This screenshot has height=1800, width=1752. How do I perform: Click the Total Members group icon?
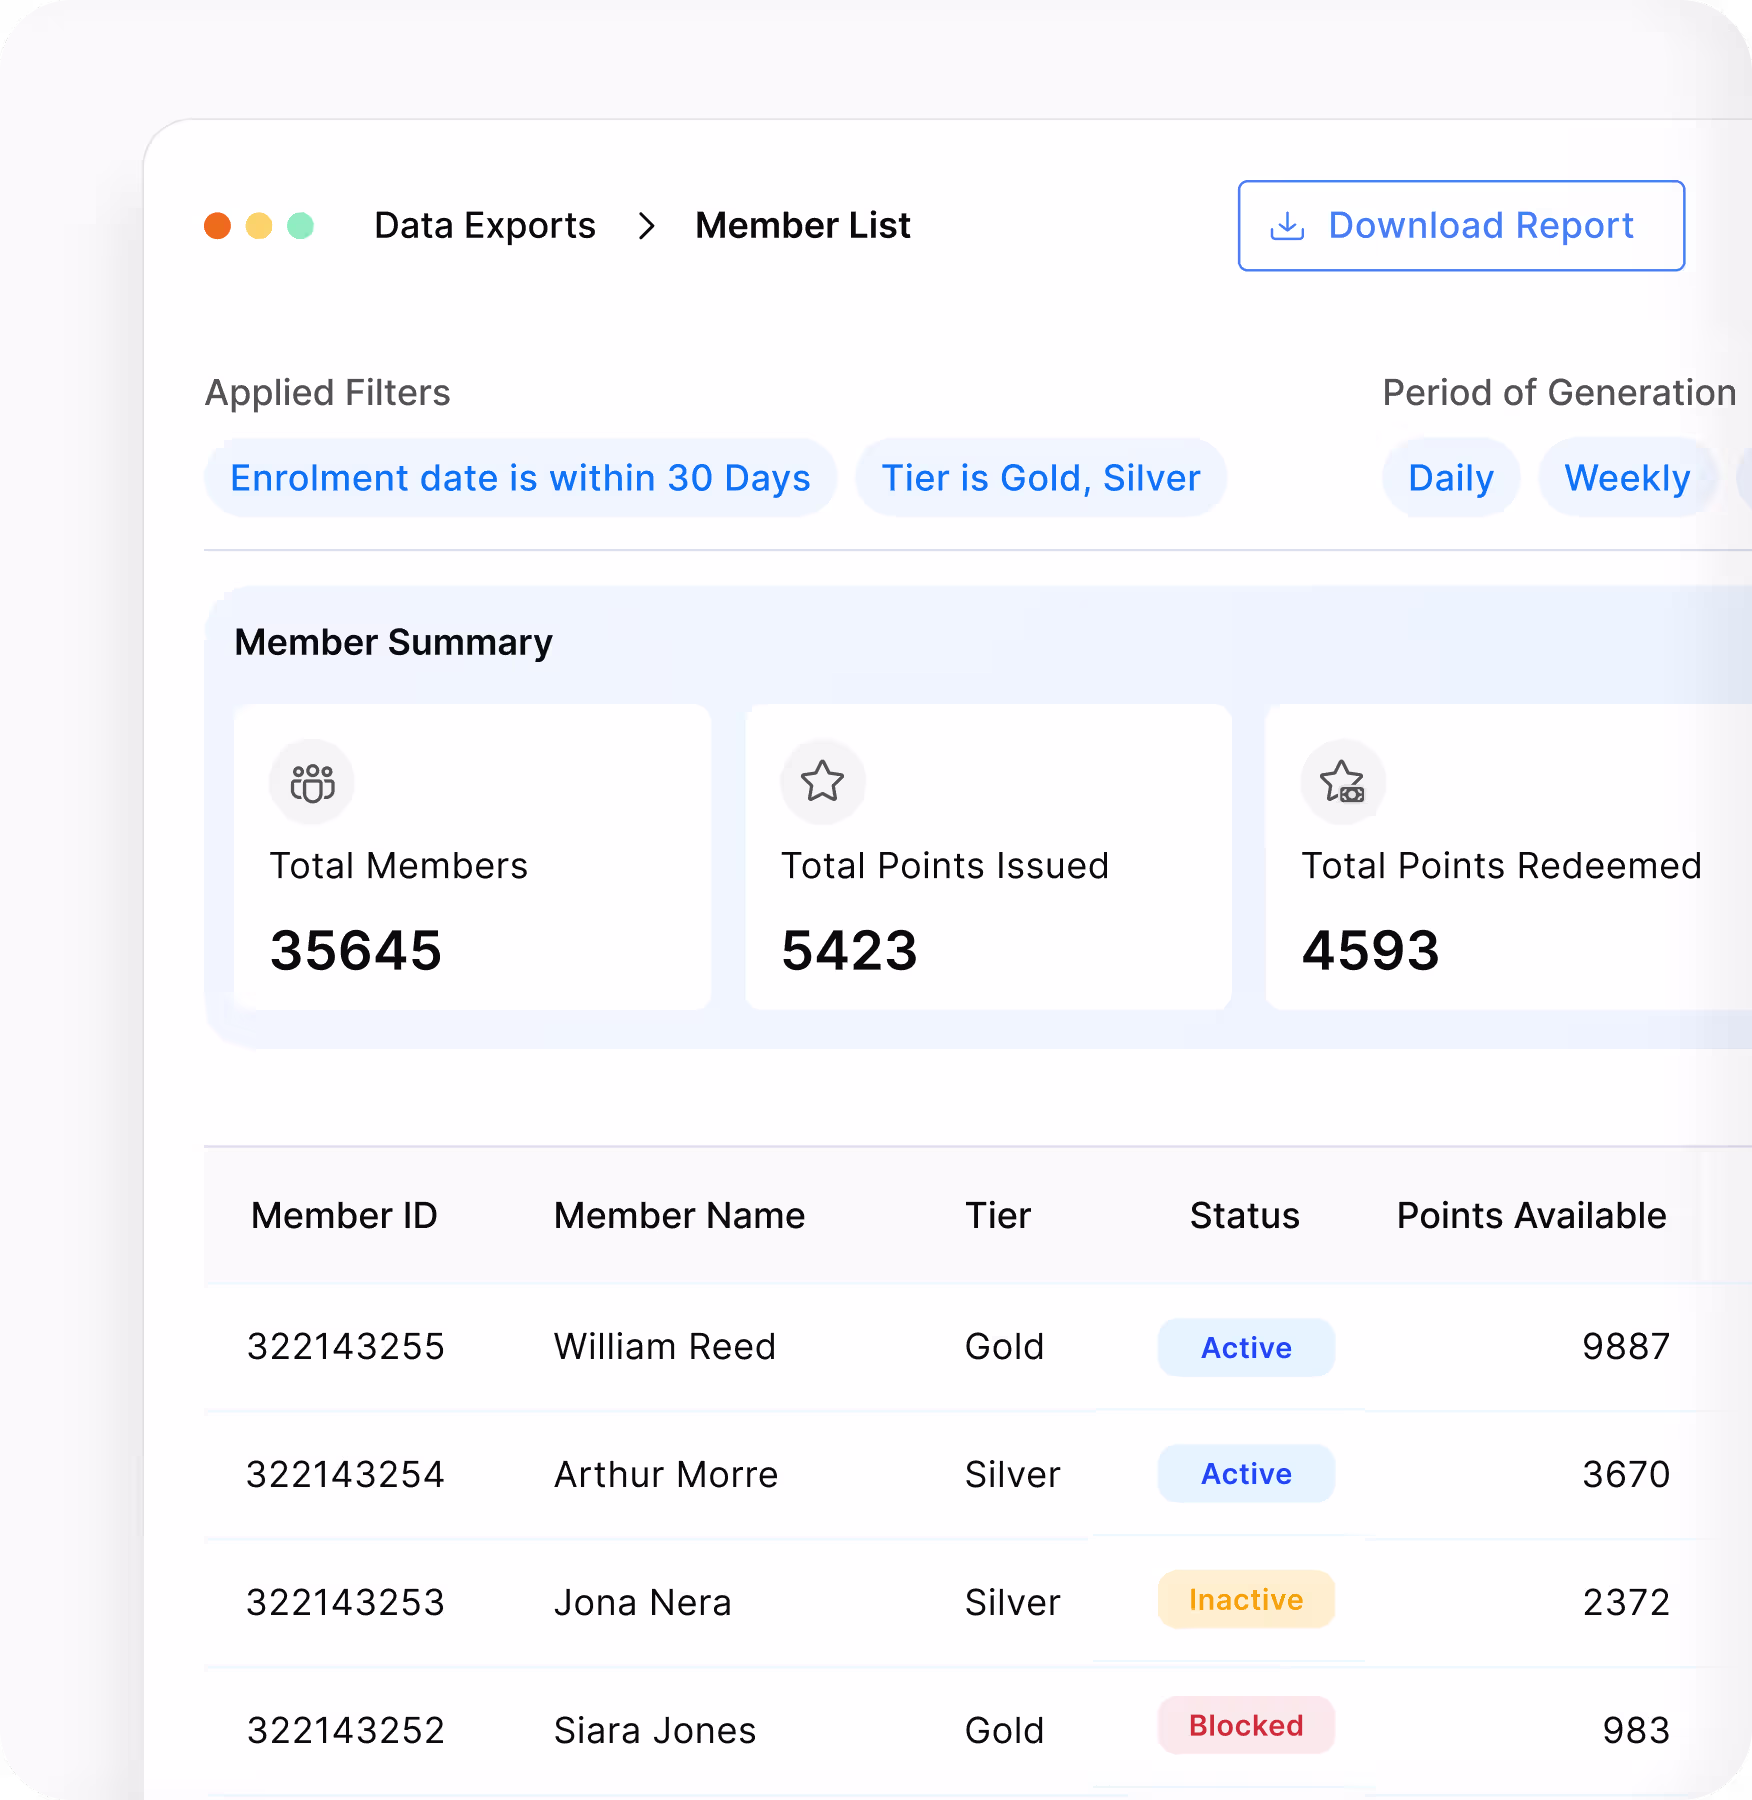coord(312,782)
